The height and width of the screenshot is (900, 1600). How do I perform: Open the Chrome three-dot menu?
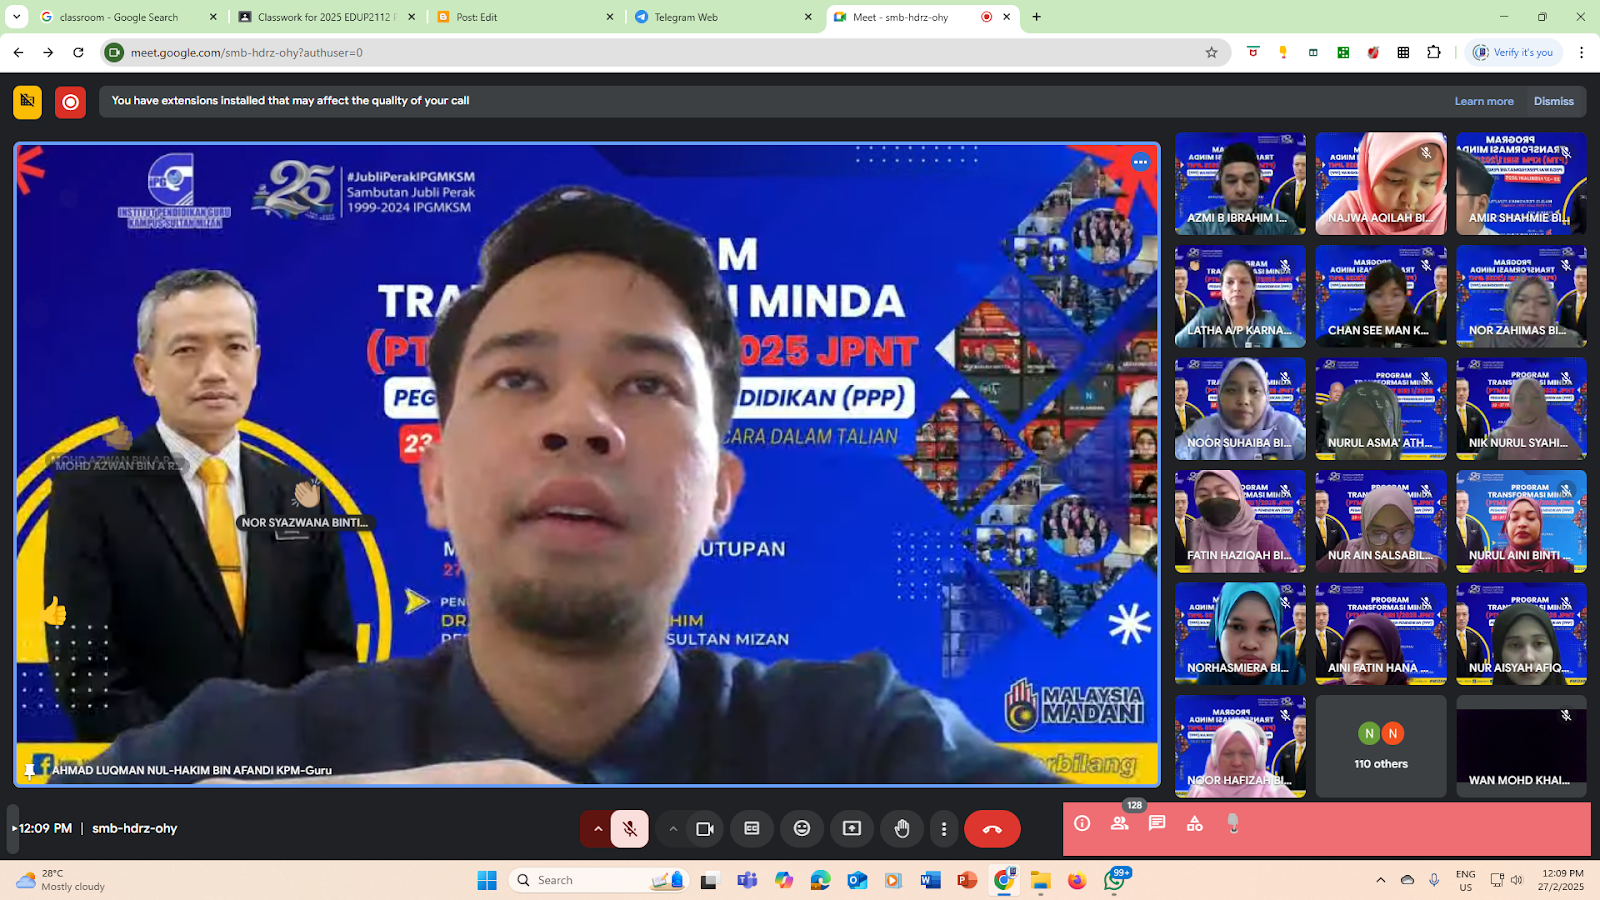coord(1581,52)
